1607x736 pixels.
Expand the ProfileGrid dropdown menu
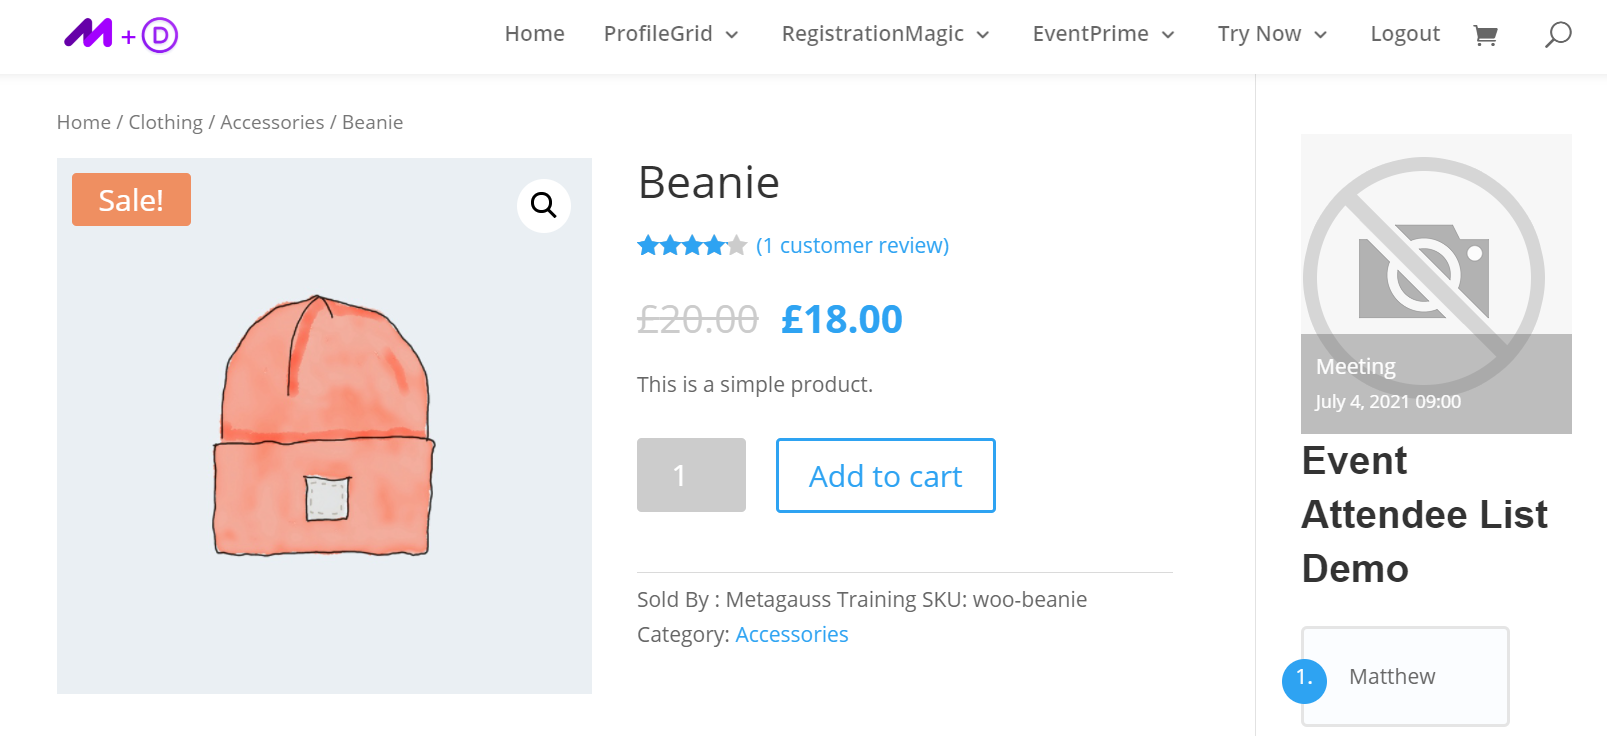coord(671,34)
